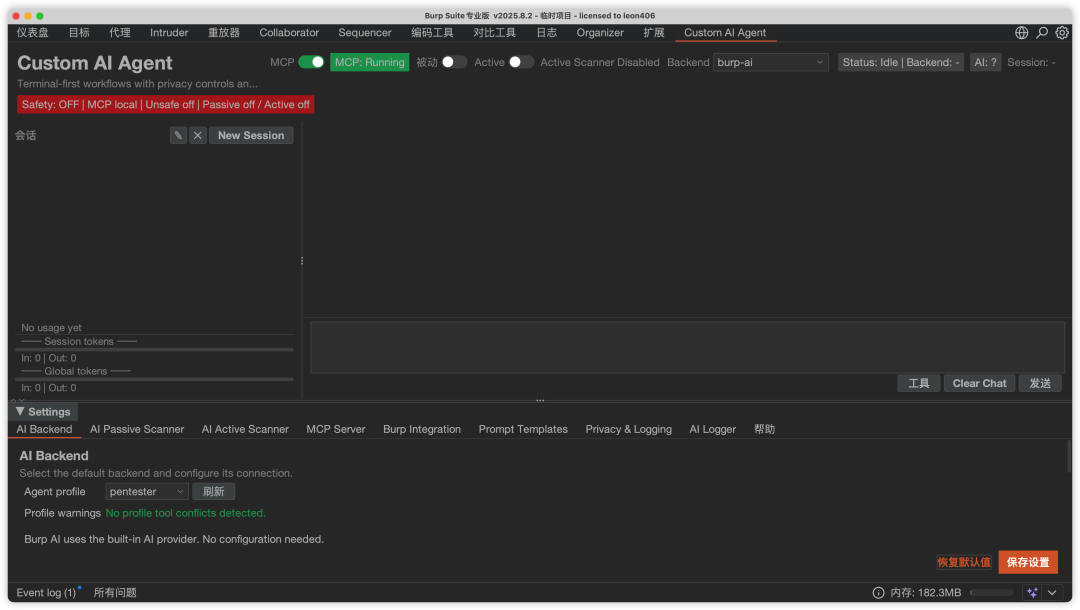Open the AI Passive Scanner settings tab
The width and height of the screenshot is (1080, 610).
point(137,430)
